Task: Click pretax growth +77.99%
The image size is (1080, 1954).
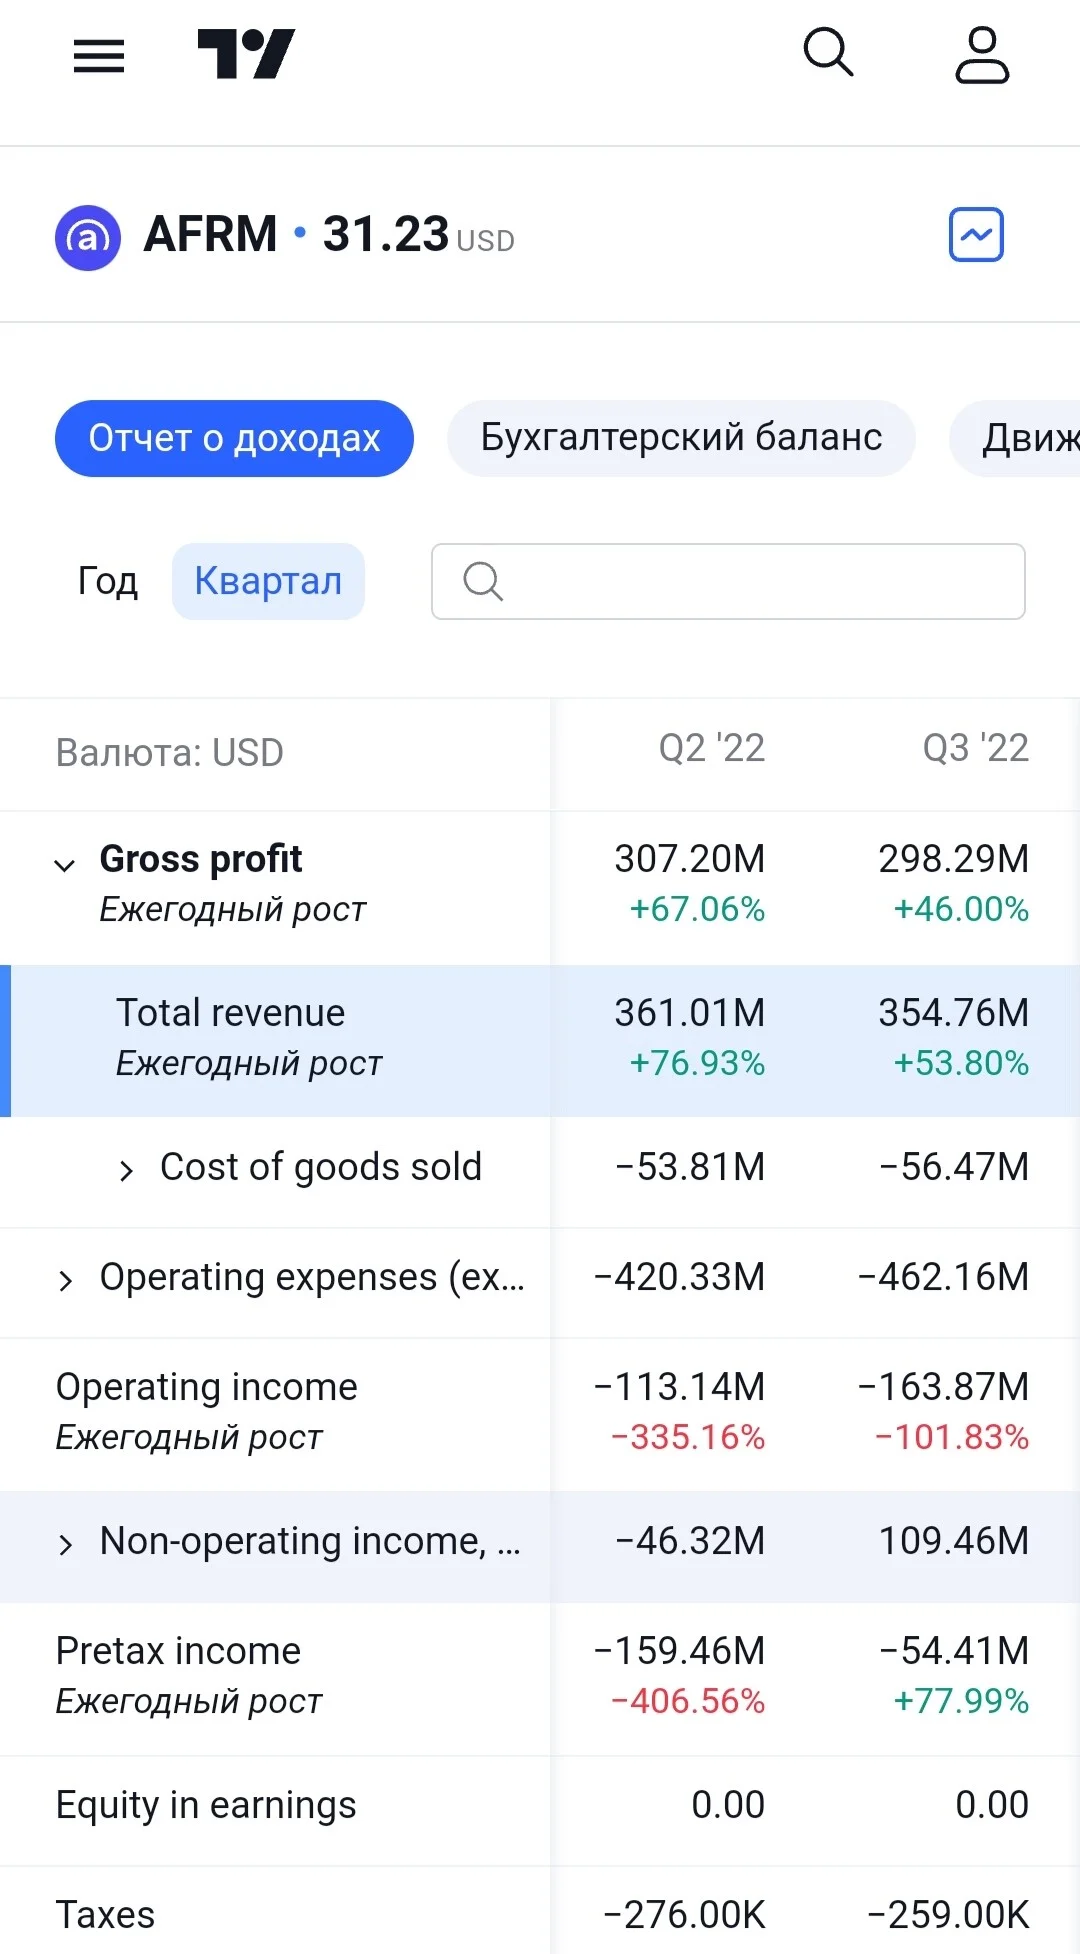Action: click(x=961, y=1701)
